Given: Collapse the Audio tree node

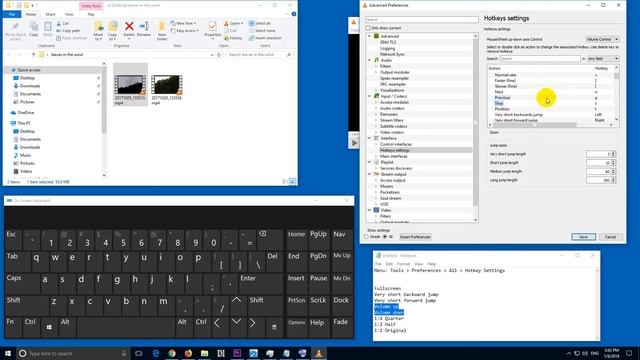Looking at the screenshot, I should tap(369, 60).
